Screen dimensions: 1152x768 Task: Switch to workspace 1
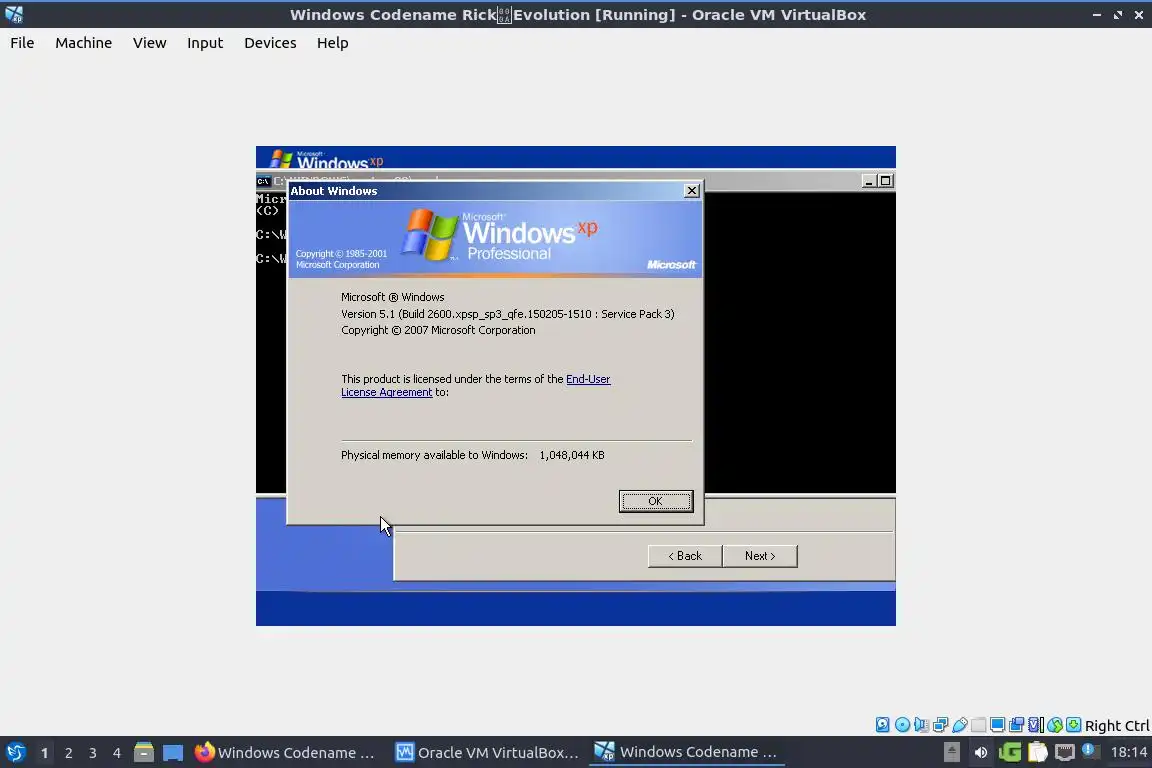click(44, 753)
